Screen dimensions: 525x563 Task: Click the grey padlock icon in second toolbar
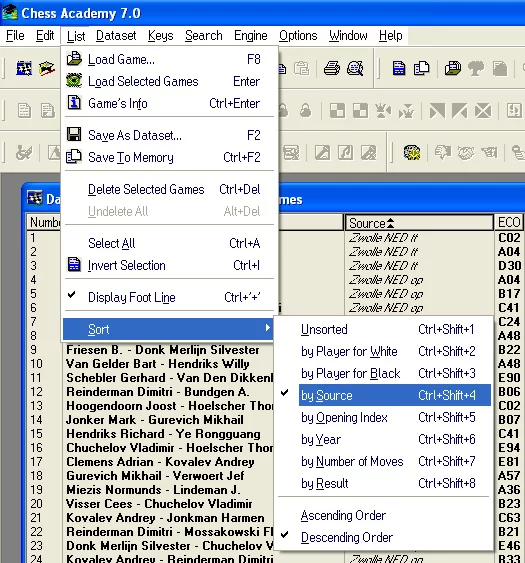pyautogui.click(x=306, y=111)
